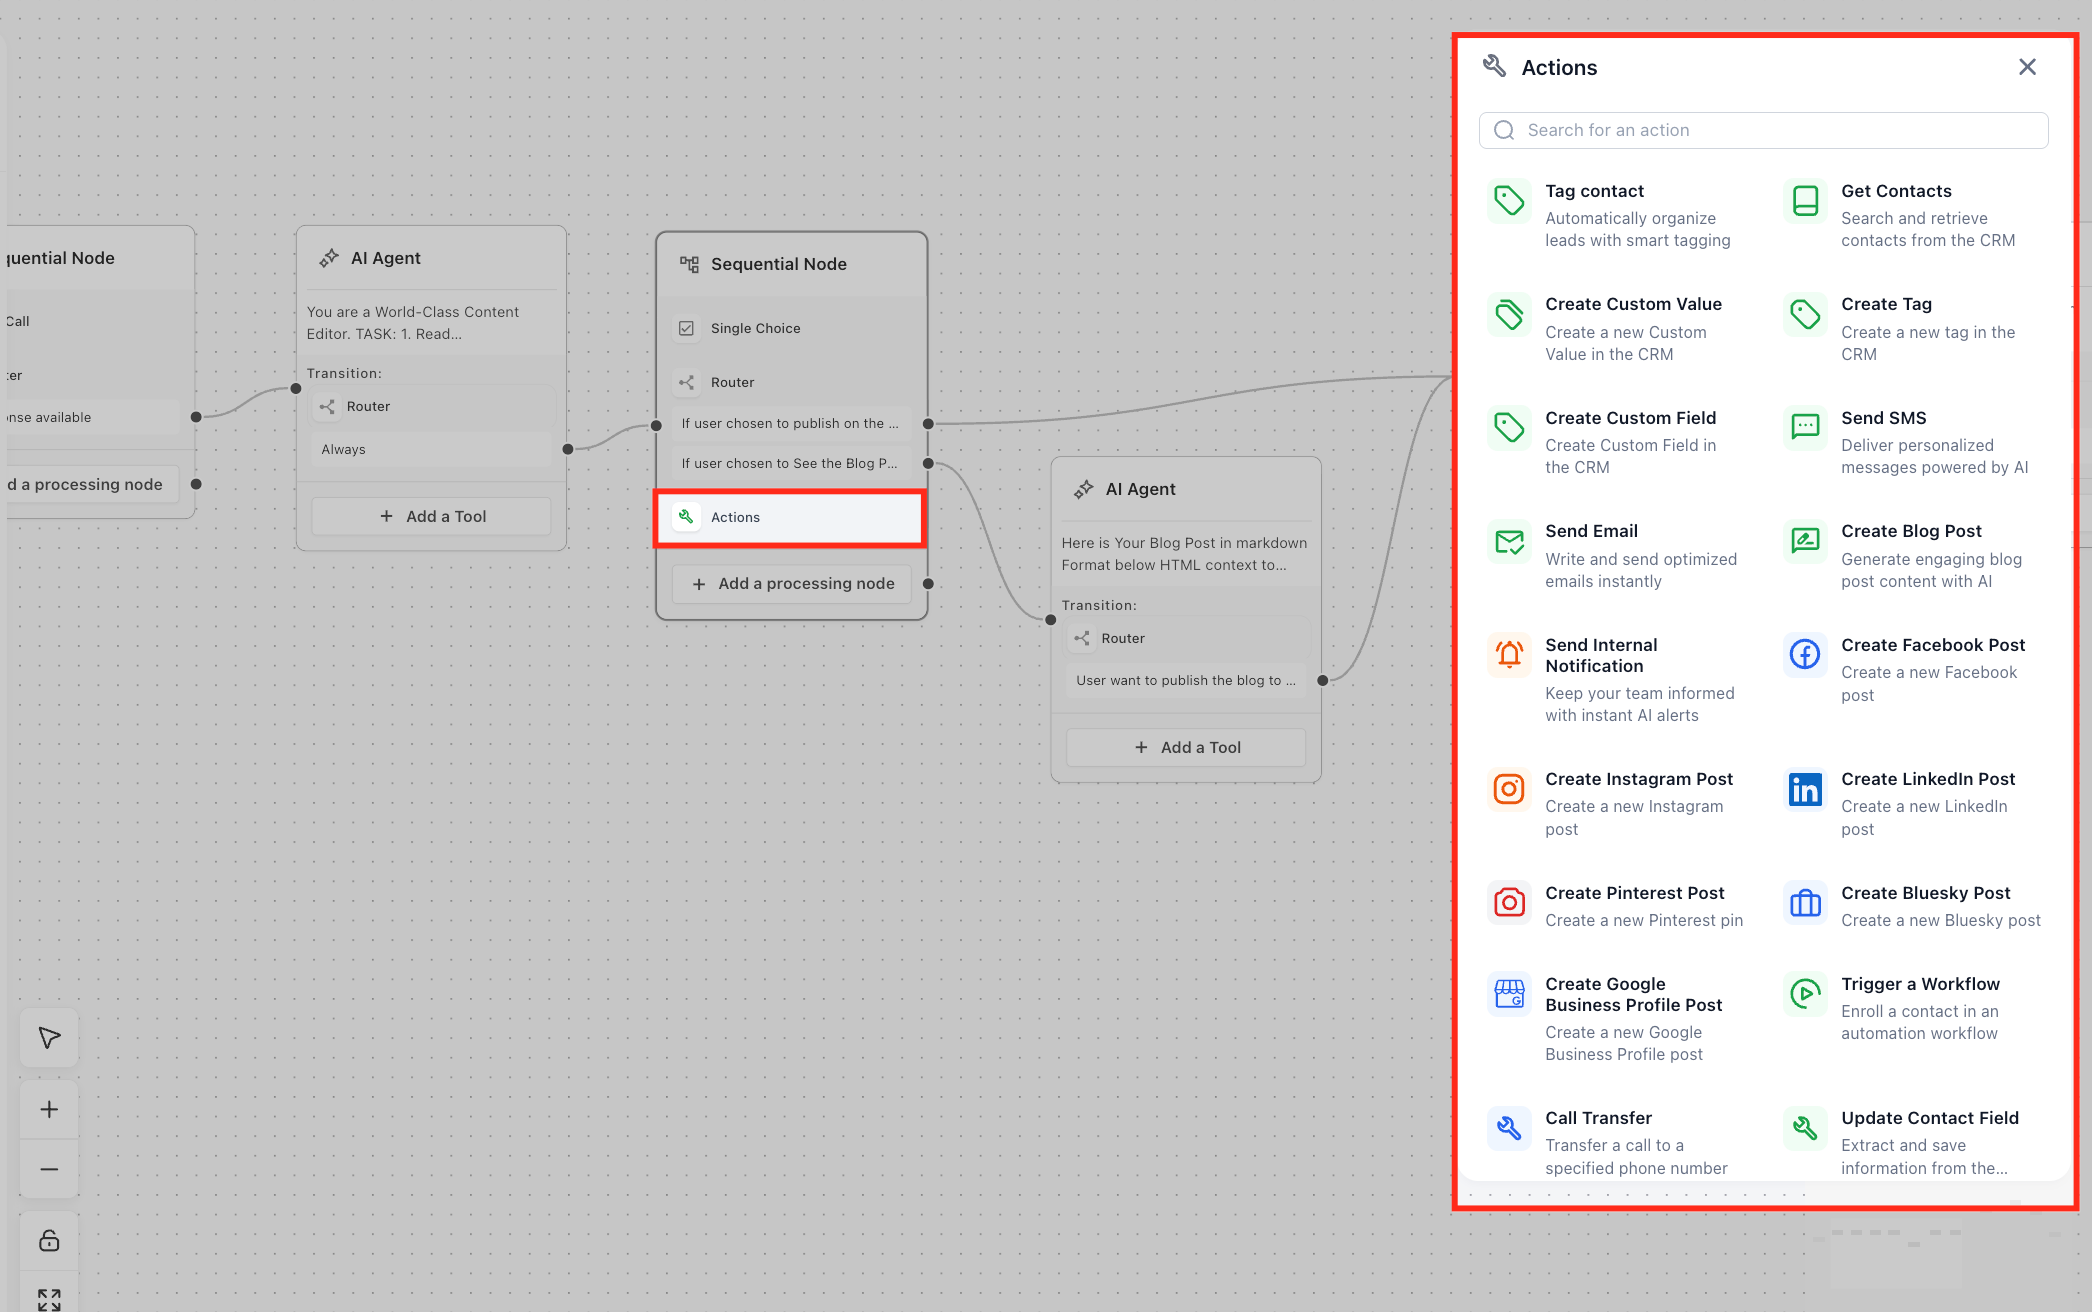
Task: Click the Sequential Node header title
Action: coord(779,264)
